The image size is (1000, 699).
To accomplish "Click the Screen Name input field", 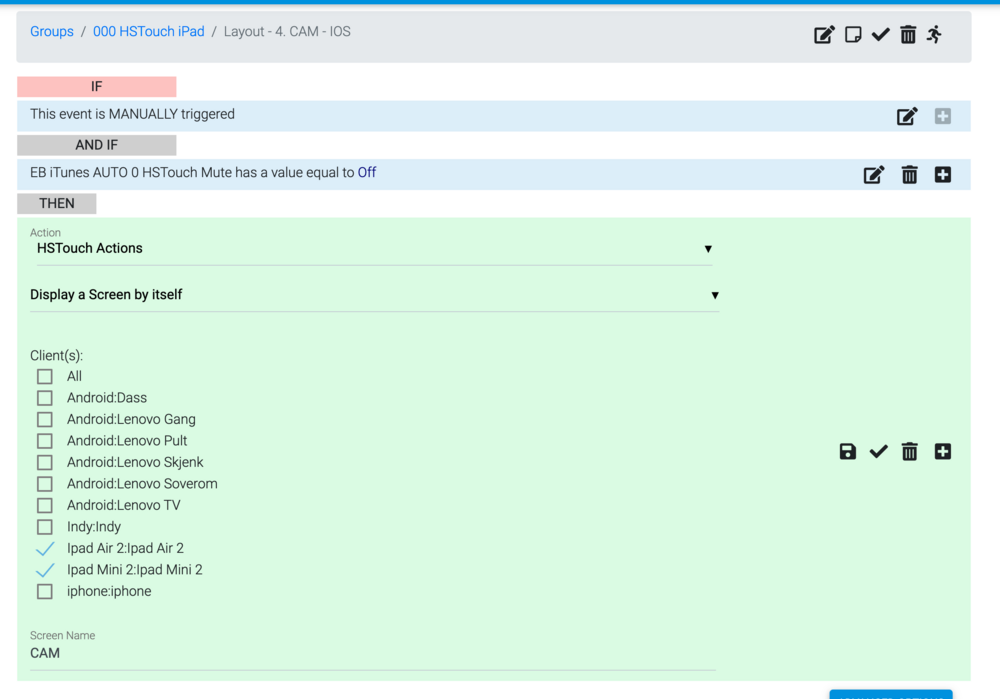I will [x=372, y=654].
